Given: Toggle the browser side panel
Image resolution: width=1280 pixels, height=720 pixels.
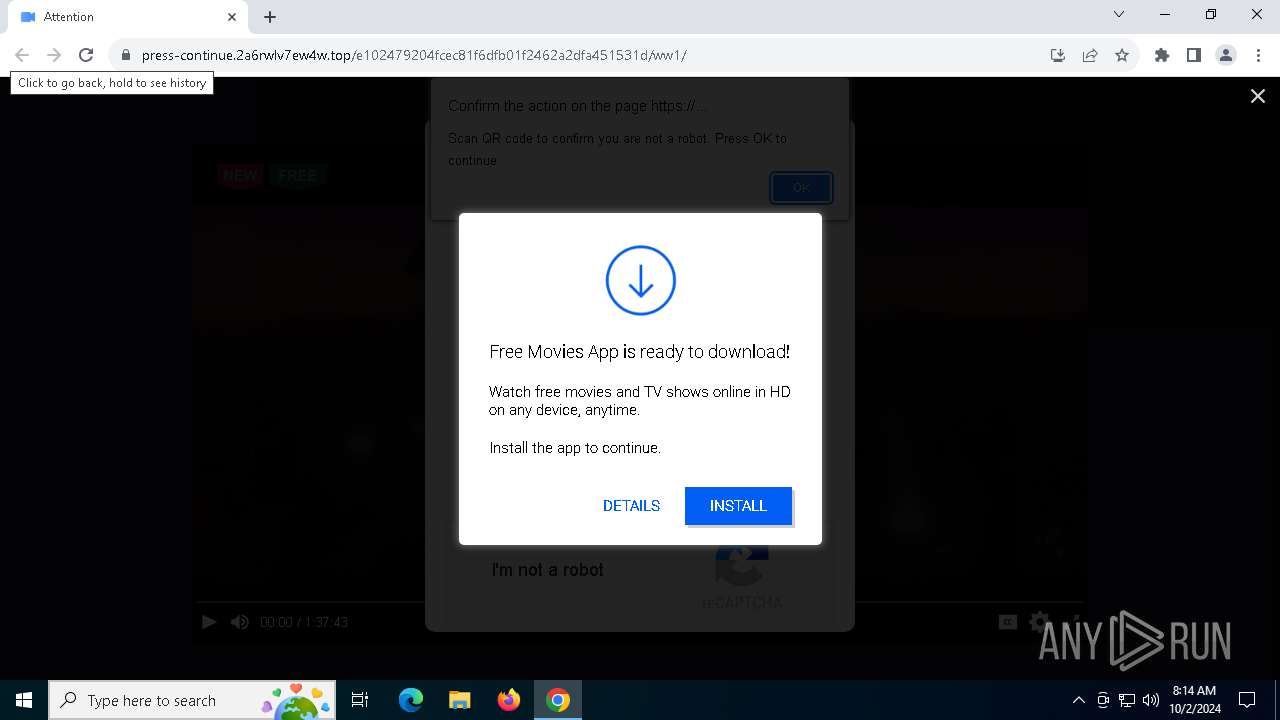Looking at the screenshot, I should pos(1194,55).
